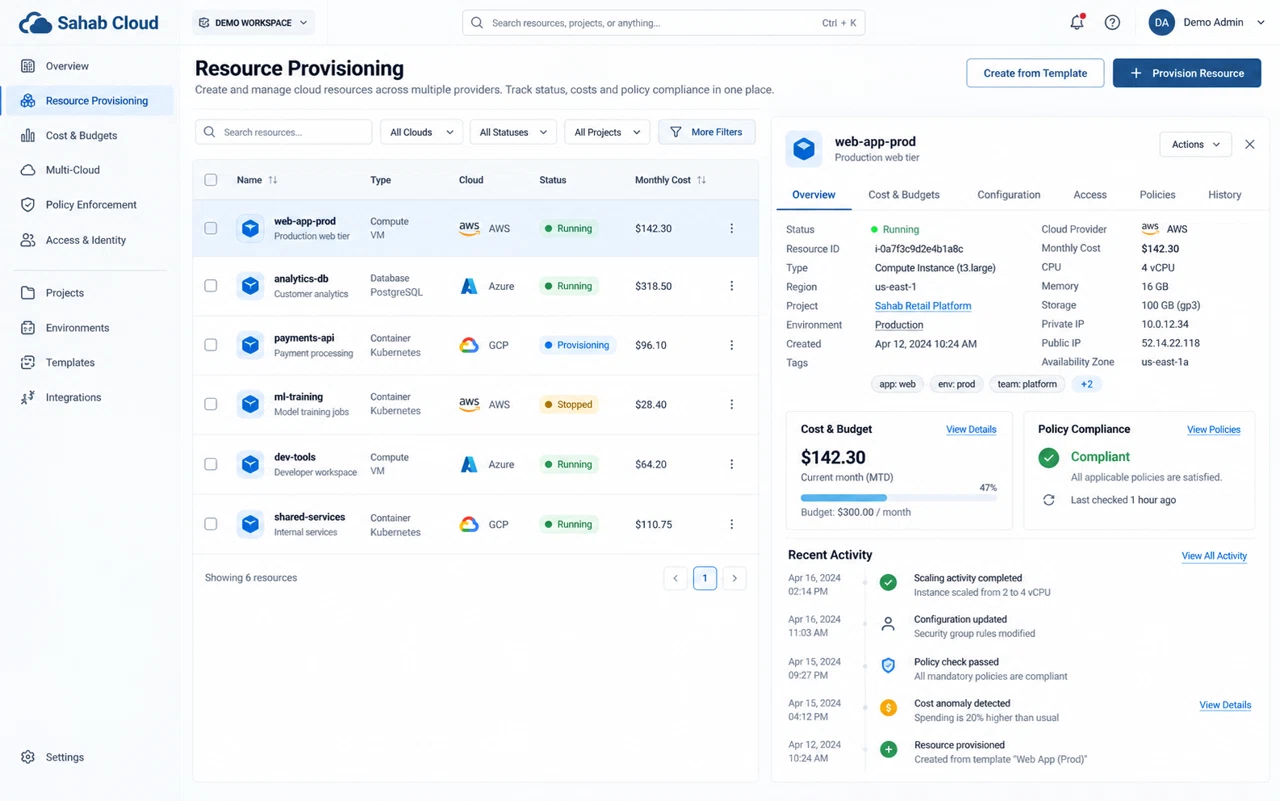
Task: Check the web-app-prod row checkbox
Action: [210, 228]
